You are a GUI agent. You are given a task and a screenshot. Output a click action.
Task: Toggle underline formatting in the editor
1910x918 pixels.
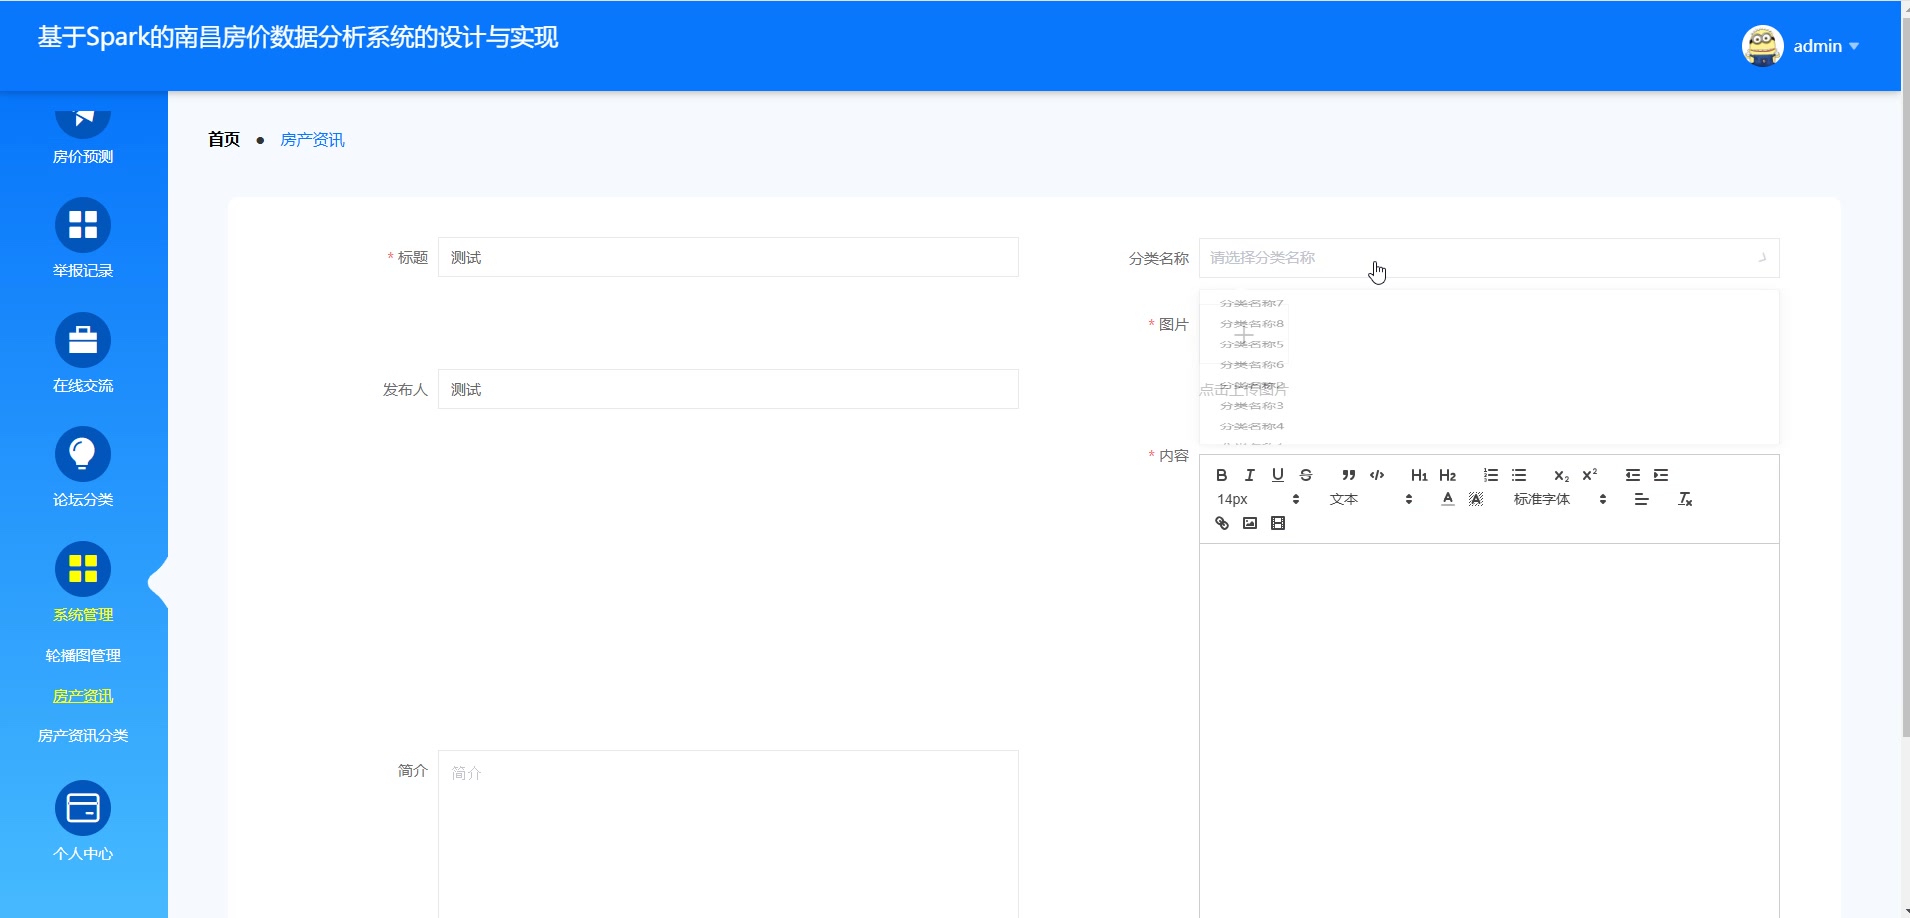coord(1277,475)
